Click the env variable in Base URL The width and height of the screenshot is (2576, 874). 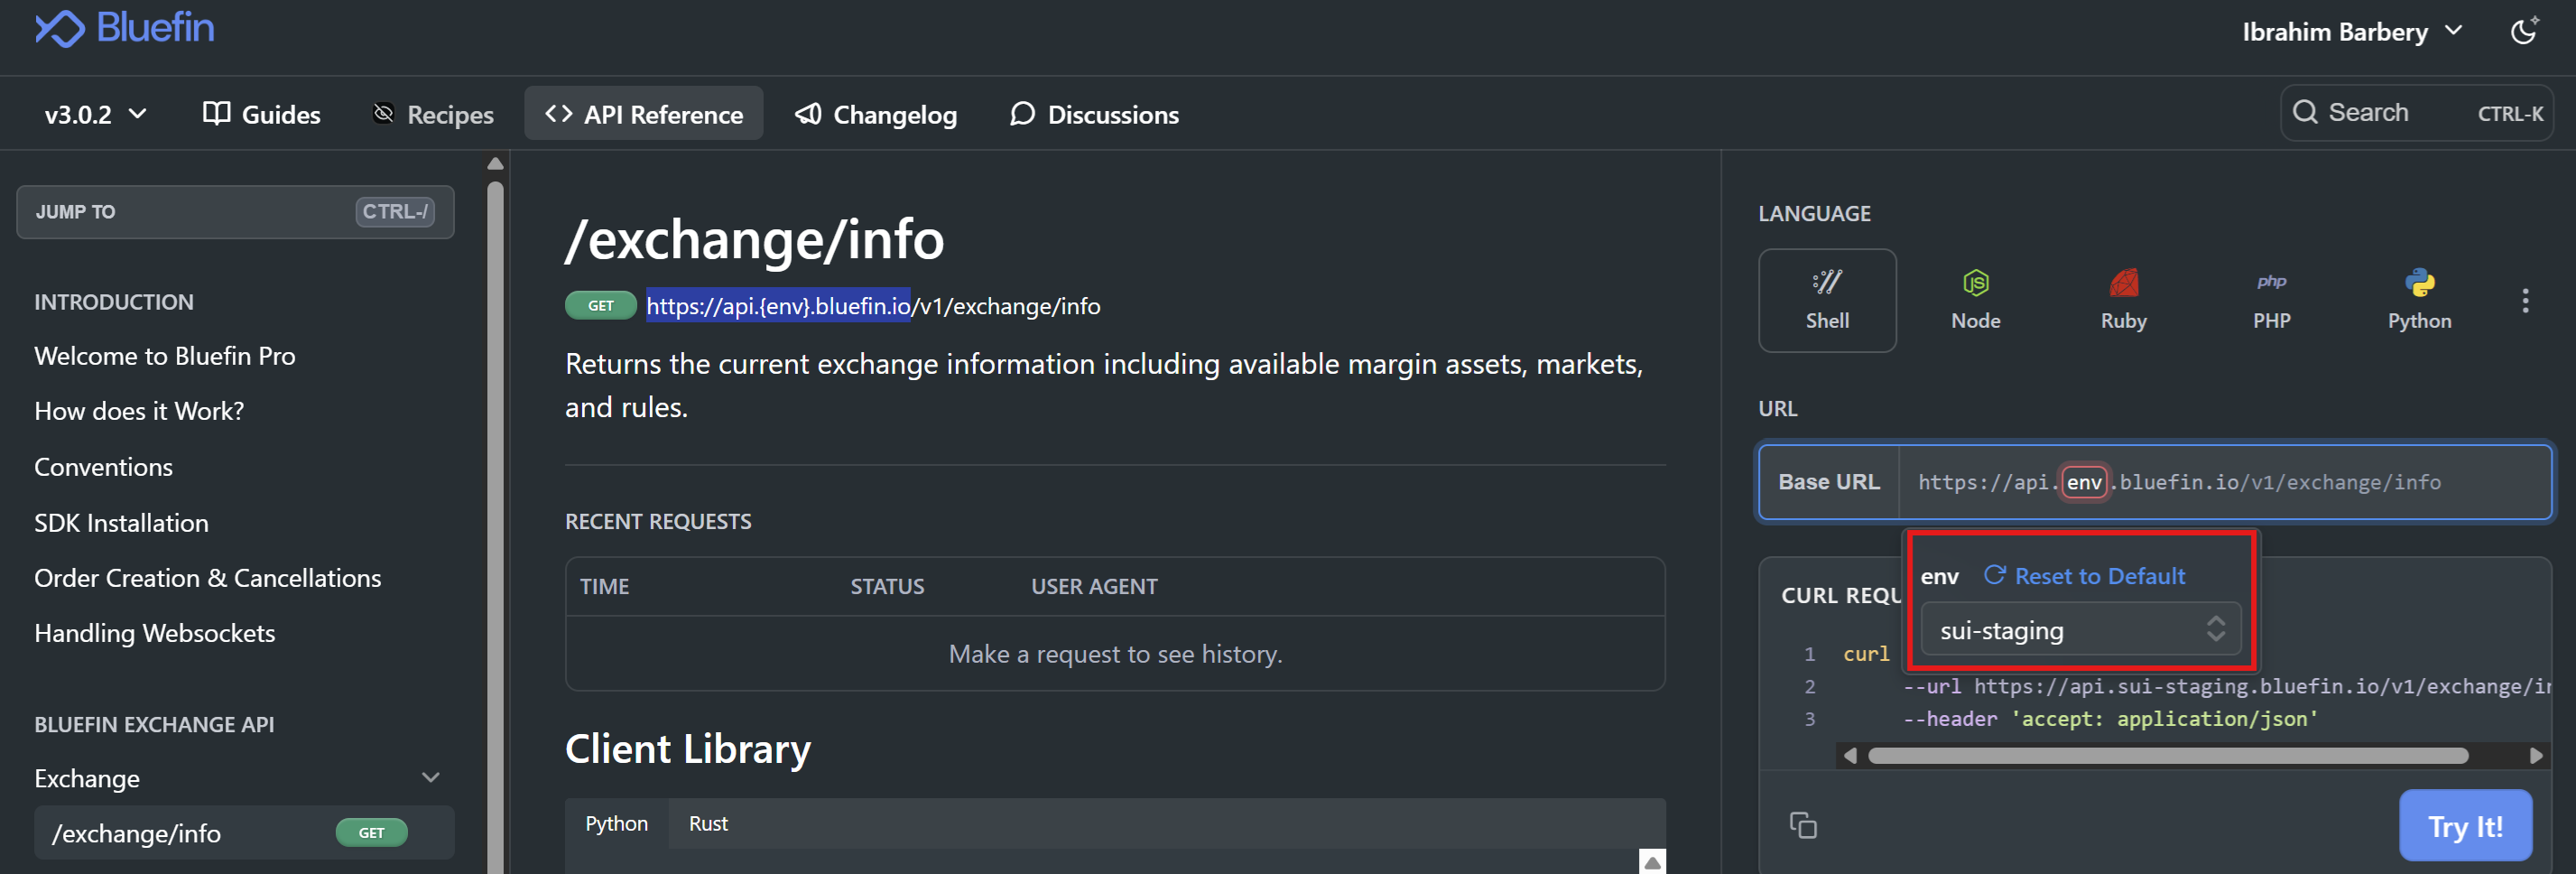(2084, 482)
